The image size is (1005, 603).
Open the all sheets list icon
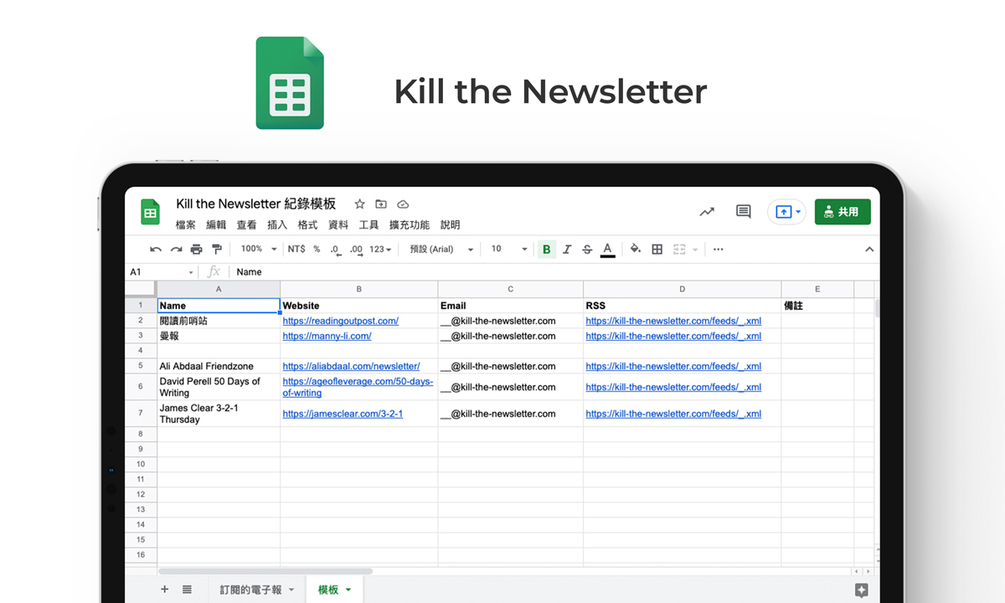[187, 589]
